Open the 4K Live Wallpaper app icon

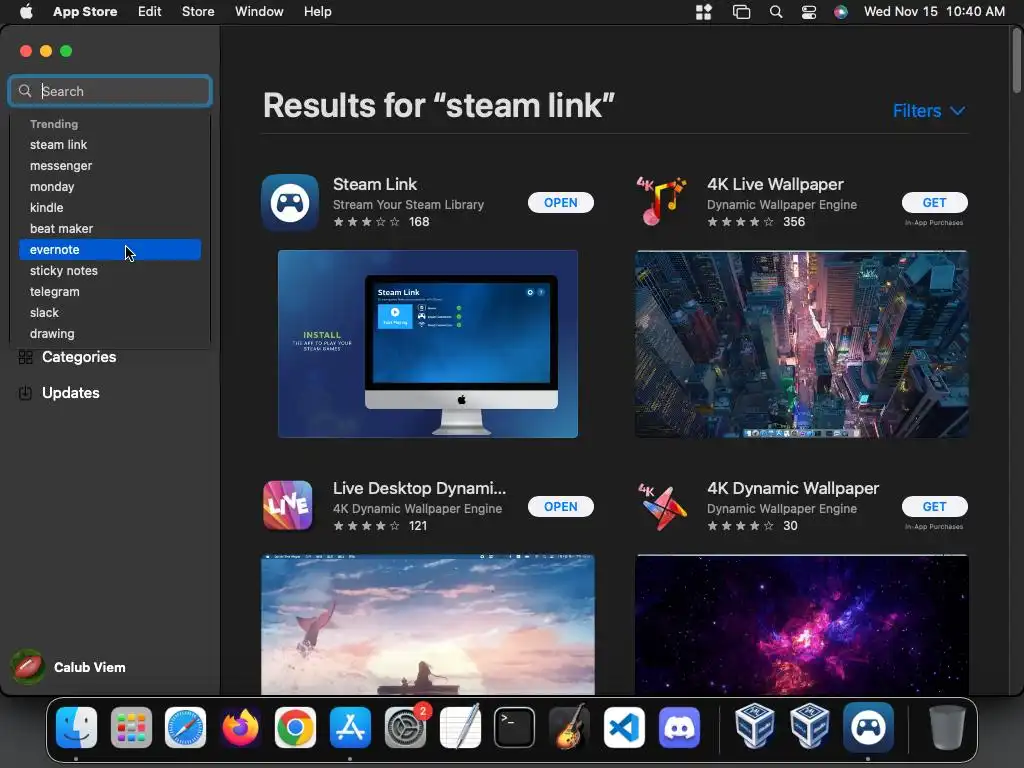click(x=662, y=202)
